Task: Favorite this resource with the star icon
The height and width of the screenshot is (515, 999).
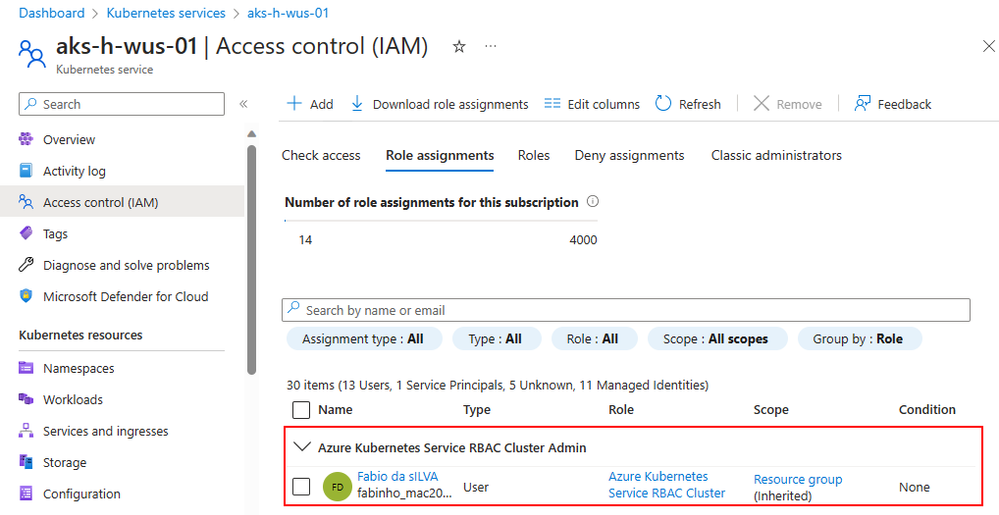Action: (459, 47)
